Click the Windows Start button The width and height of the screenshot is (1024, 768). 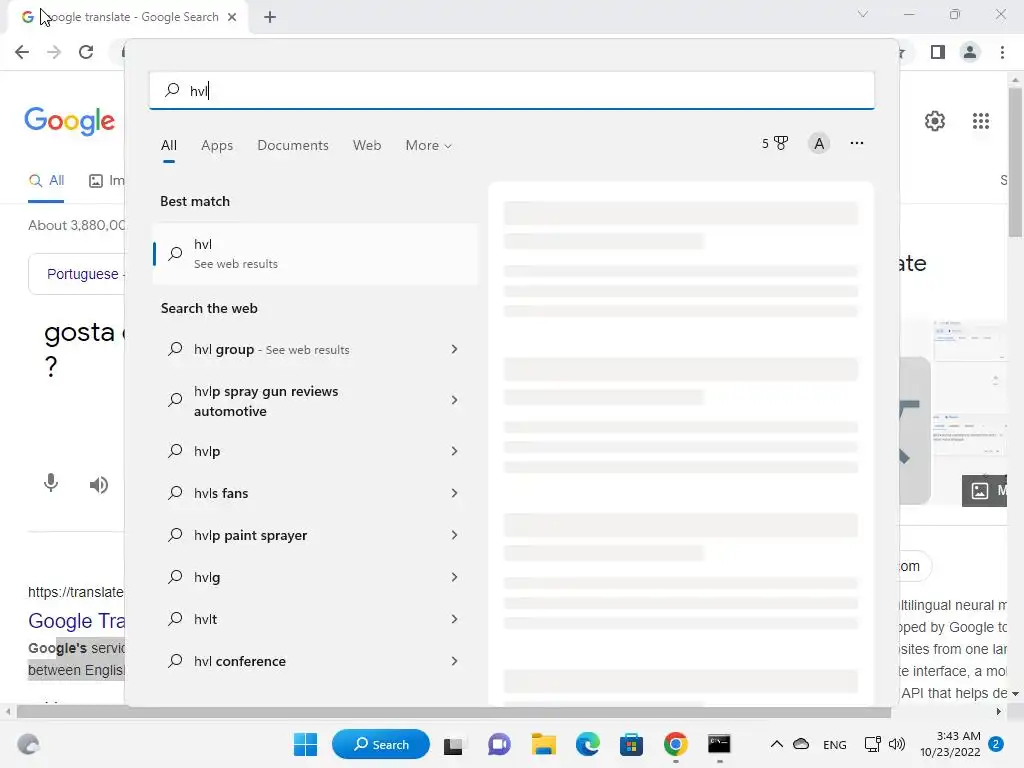point(305,744)
